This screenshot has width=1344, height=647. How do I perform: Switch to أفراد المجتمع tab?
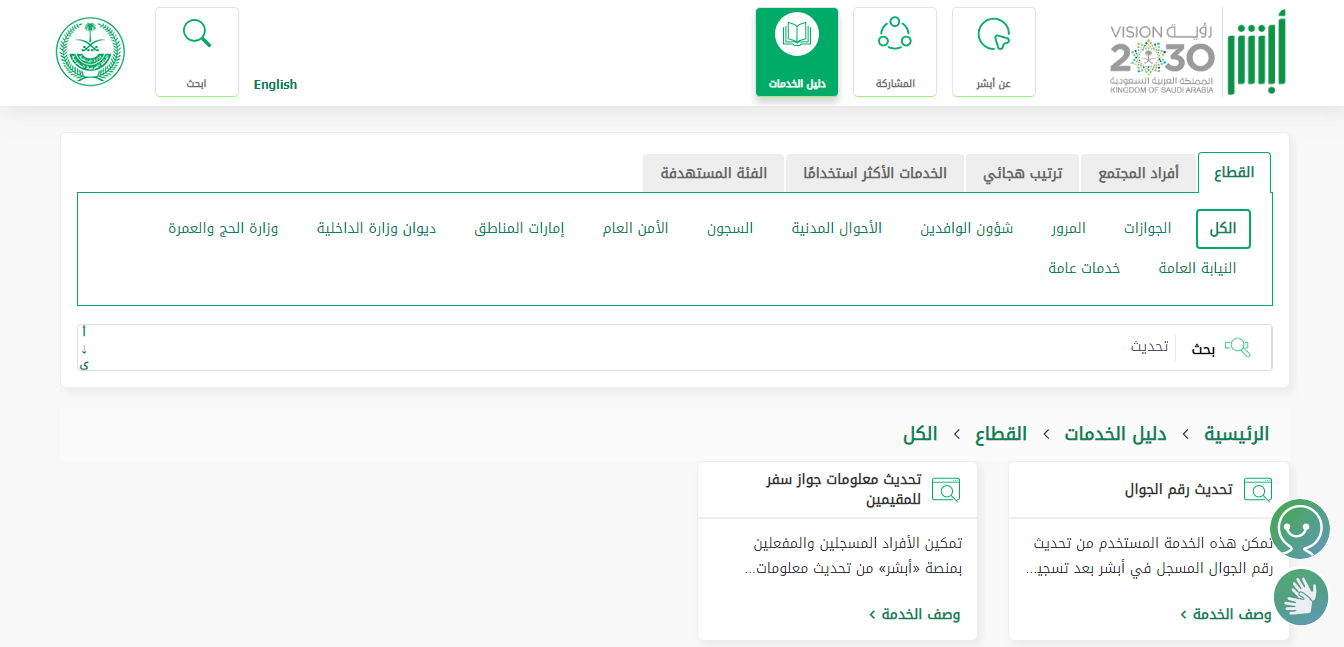[x=1138, y=173]
